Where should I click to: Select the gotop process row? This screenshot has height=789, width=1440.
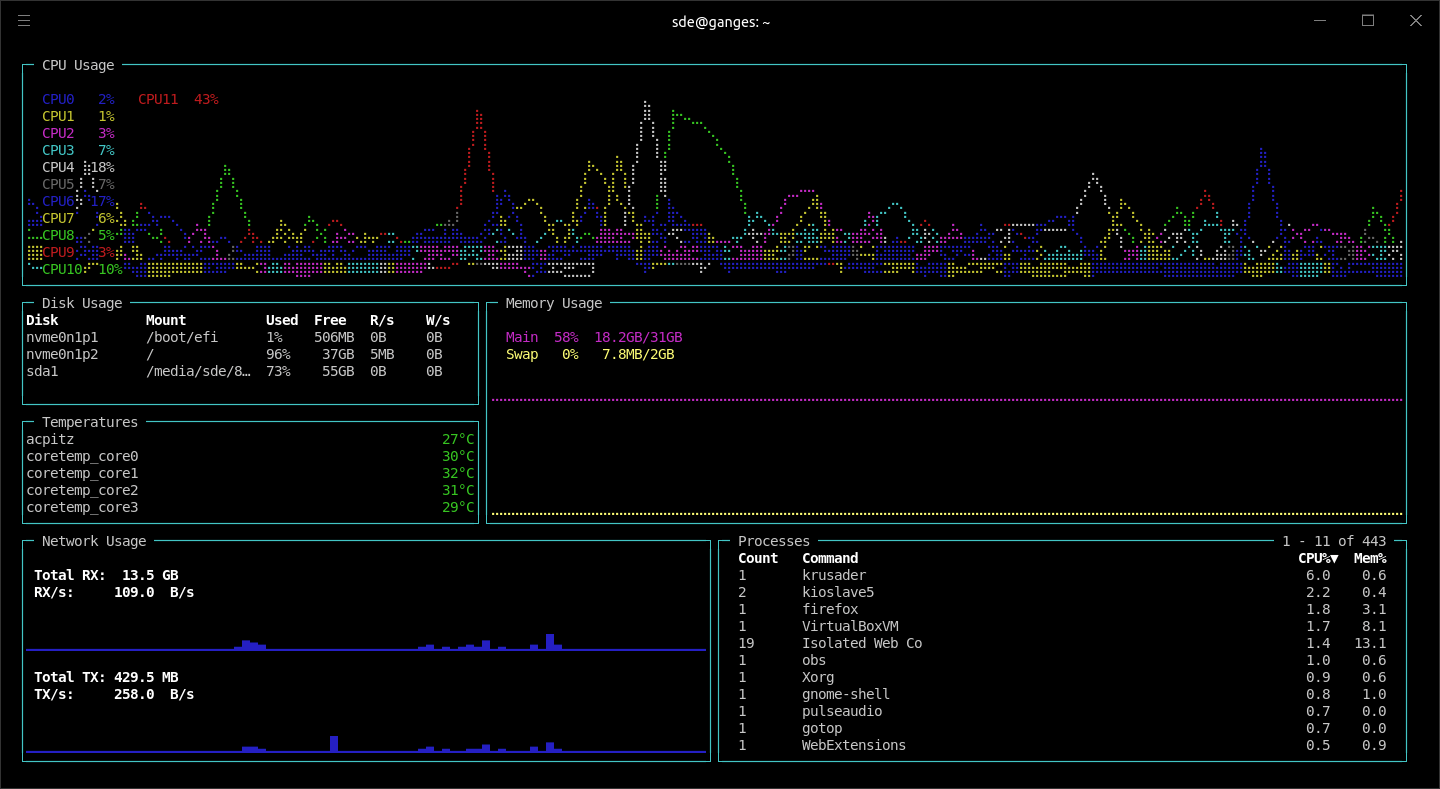pos(1062,728)
